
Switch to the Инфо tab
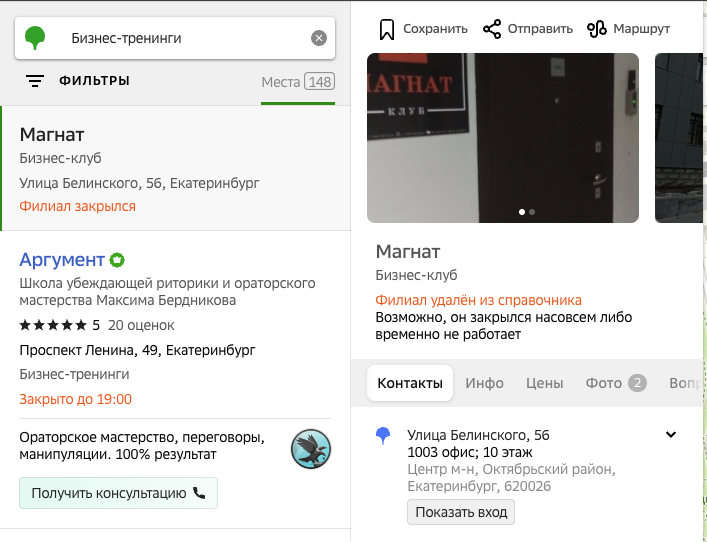[x=484, y=383]
